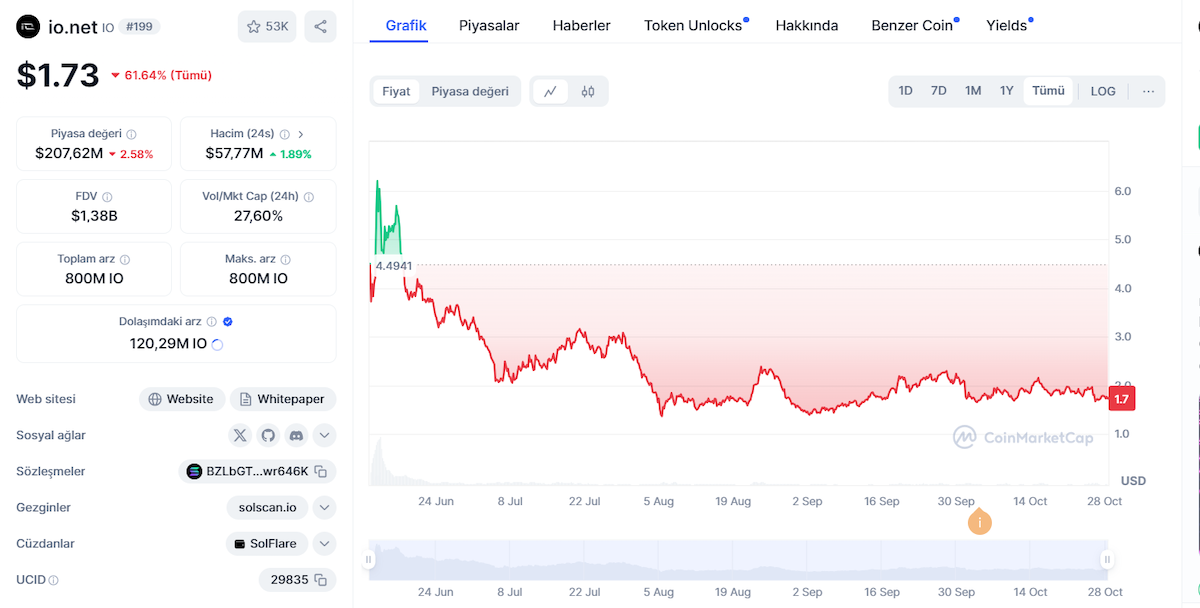Image resolution: width=1200 pixels, height=608 pixels.
Task: Open the X (Twitter) social link
Action: click(x=240, y=435)
